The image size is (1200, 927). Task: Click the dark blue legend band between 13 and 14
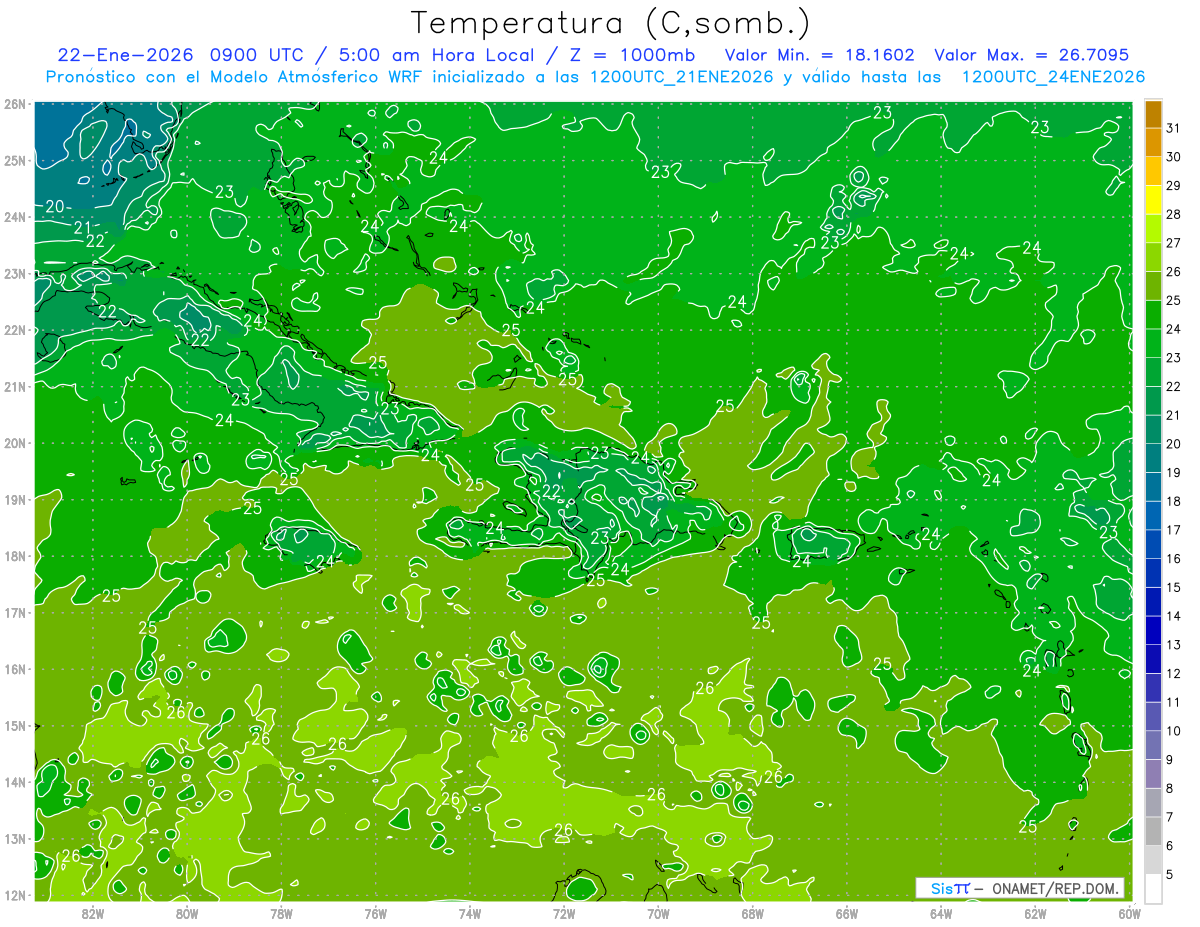click(x=1153, y=631)
